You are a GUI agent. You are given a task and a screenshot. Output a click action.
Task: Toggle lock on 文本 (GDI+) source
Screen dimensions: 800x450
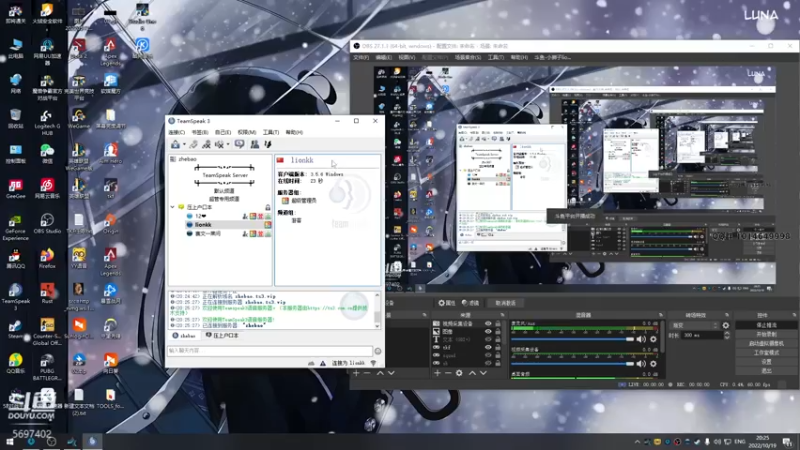498,339
